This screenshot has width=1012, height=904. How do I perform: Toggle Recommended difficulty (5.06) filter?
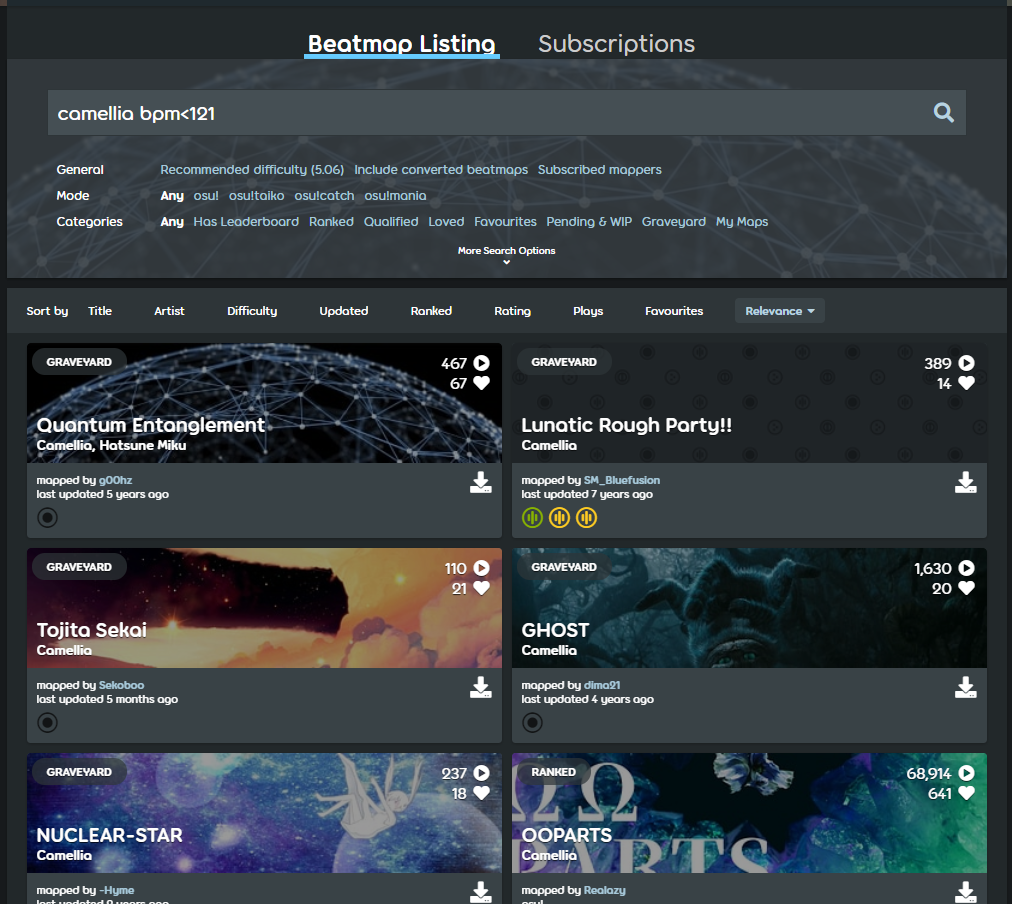coord(252,170)
